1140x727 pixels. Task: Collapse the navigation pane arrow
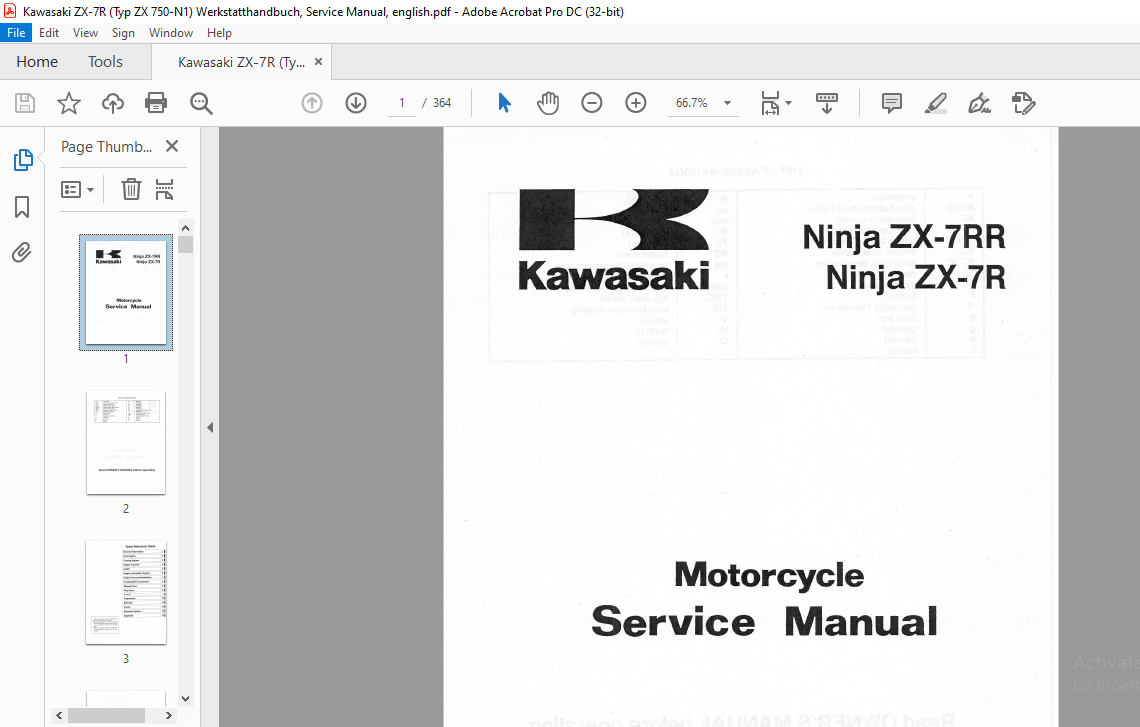pos(209,427)
